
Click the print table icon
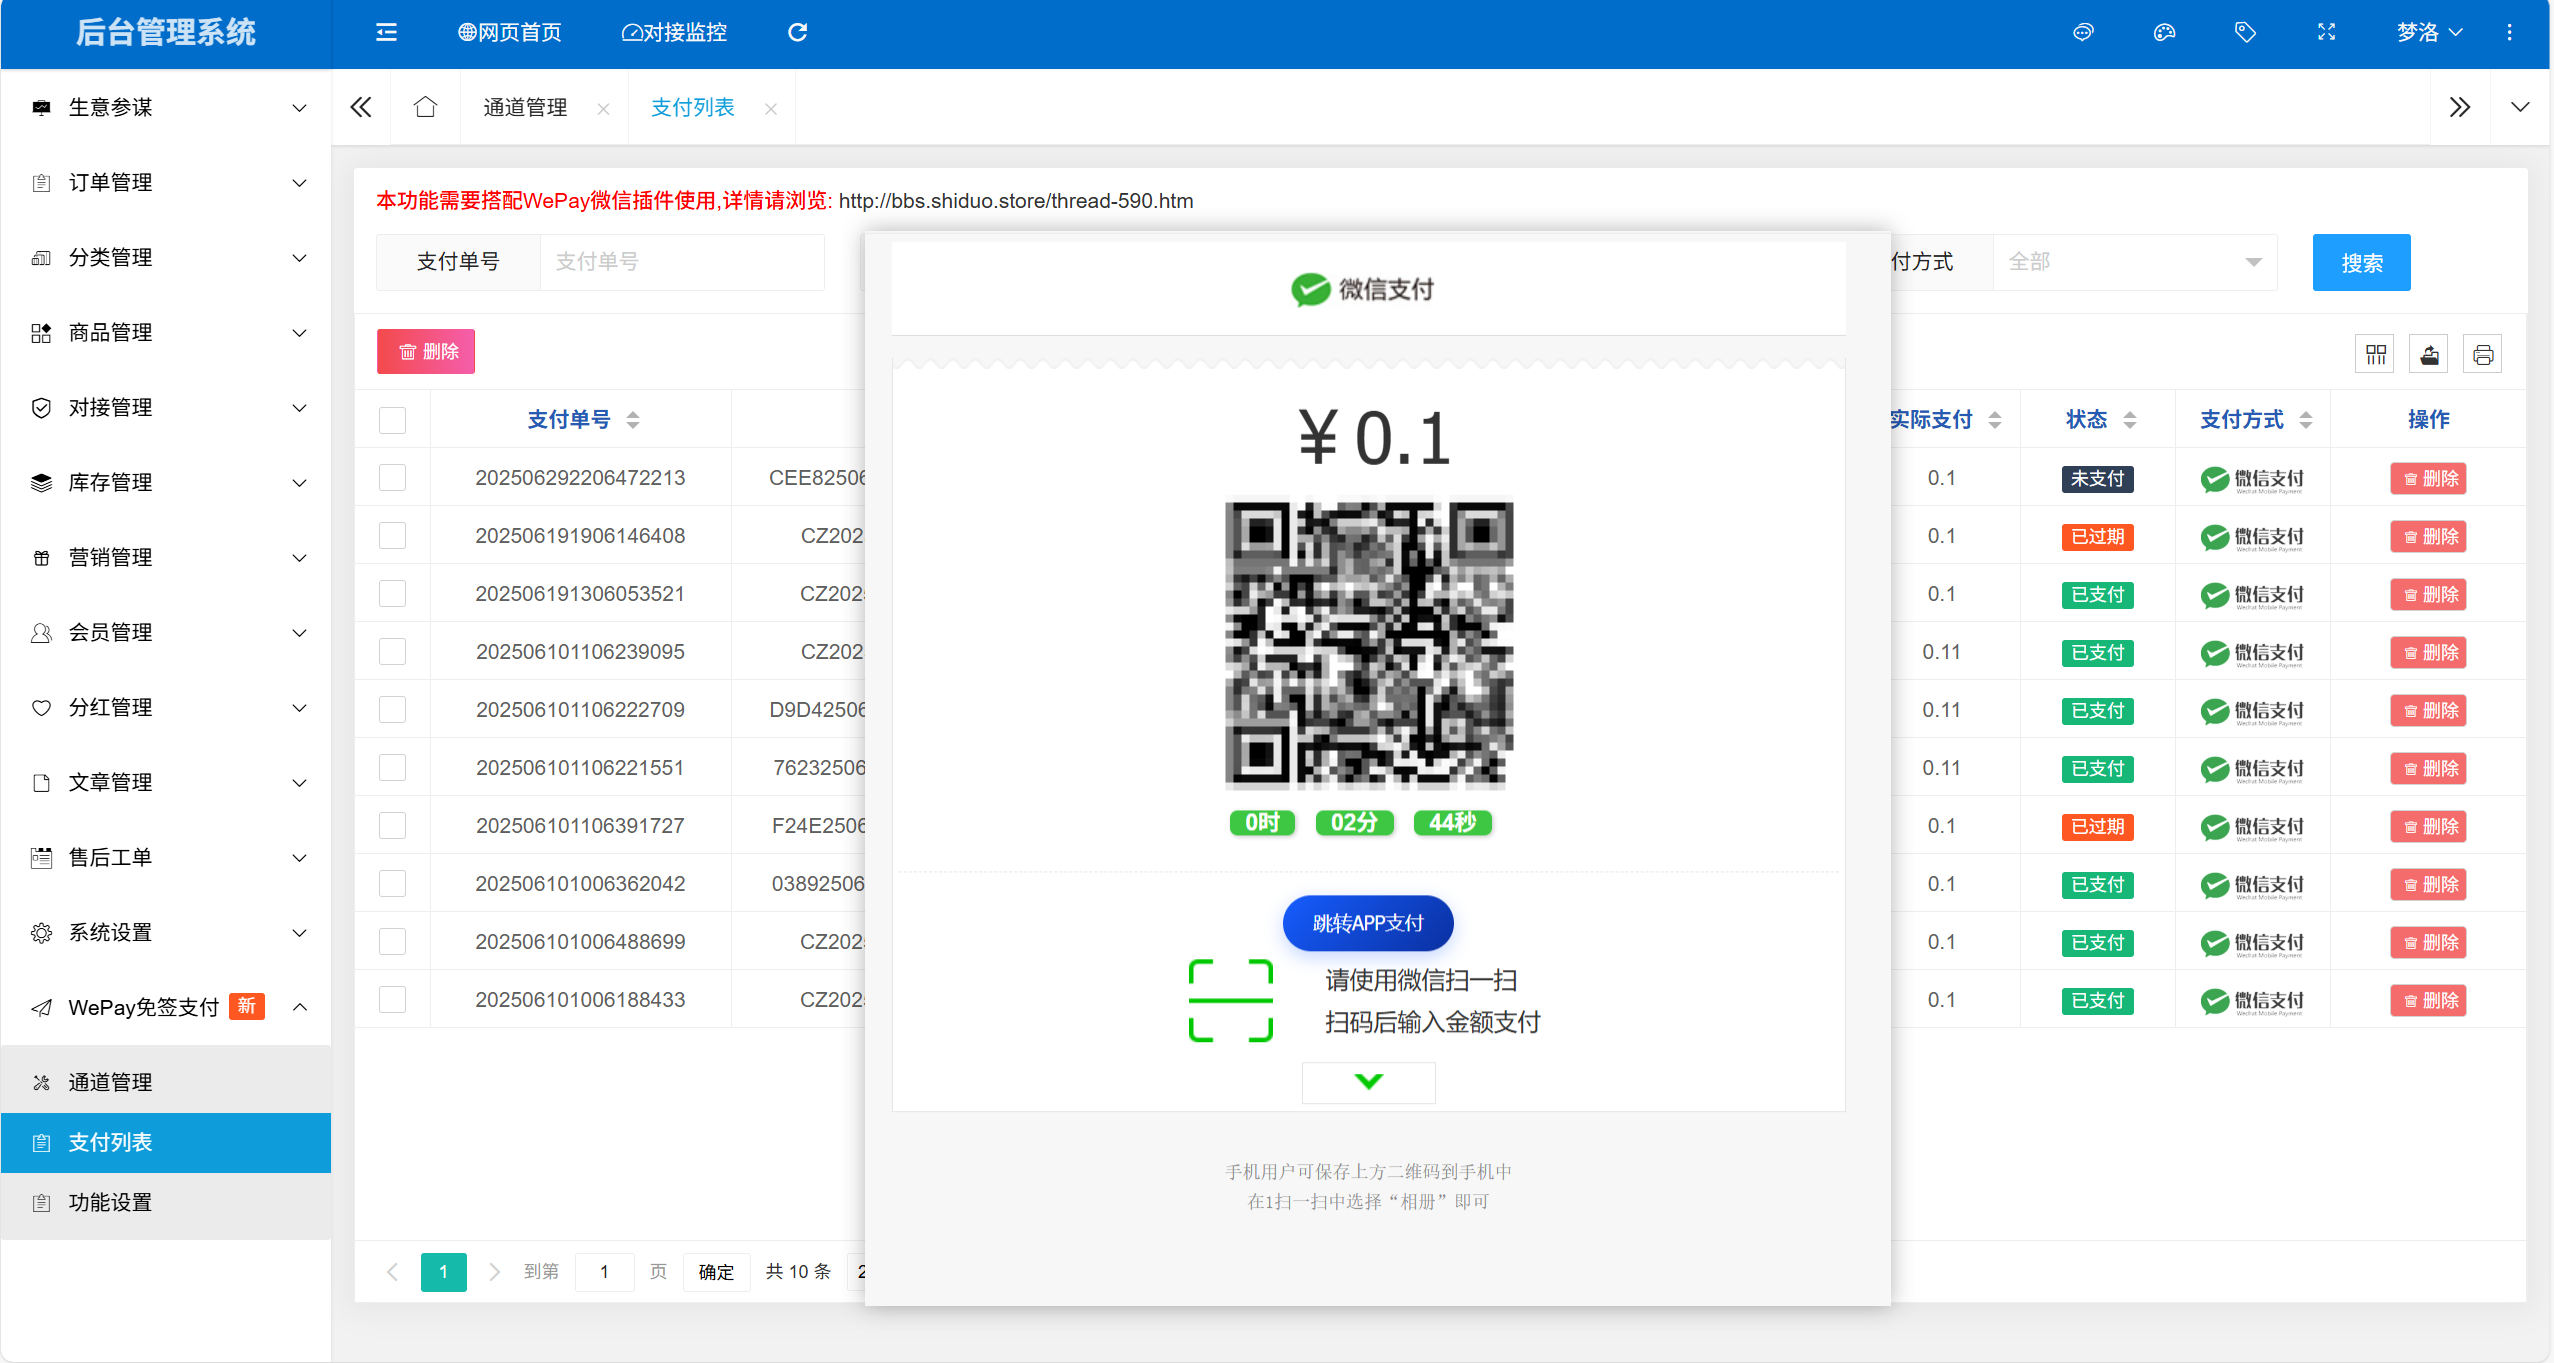coord(2482,355)
